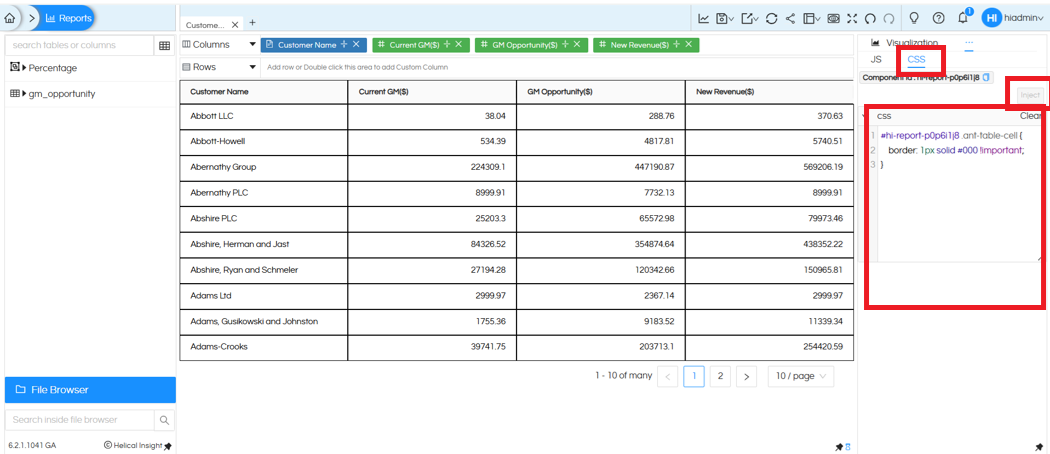
Task: Focus the search tables or columns field
Action: [x=79, y=45]
